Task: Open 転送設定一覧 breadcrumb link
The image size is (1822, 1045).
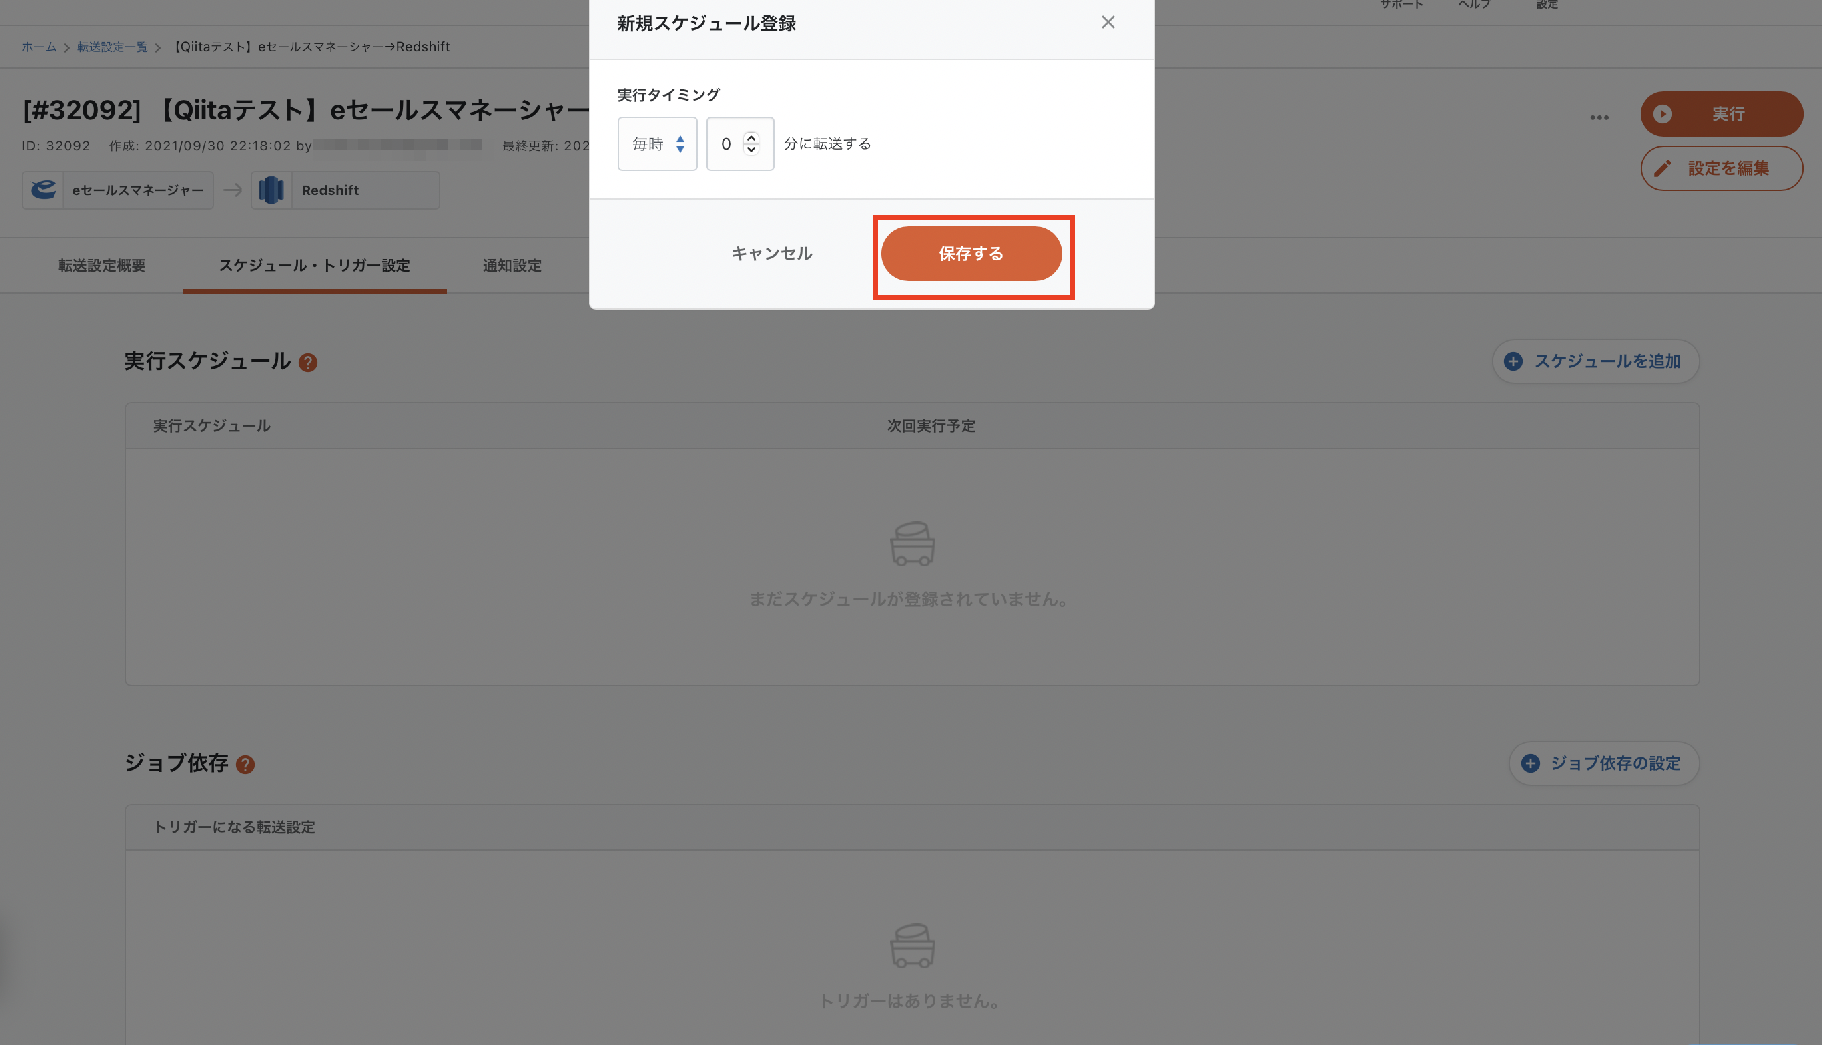Action: point(112,47)
